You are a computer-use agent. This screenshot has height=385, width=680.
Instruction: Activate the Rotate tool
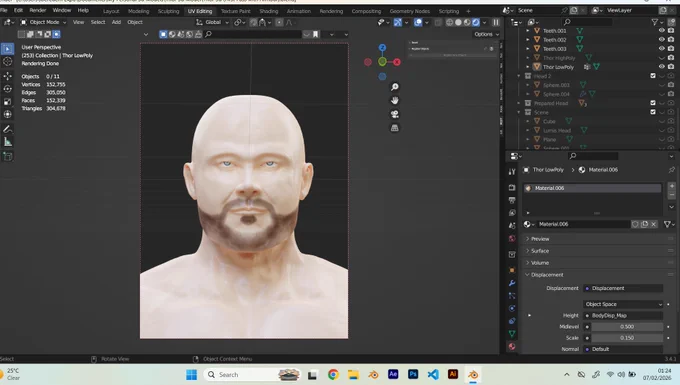(x=7, y=89)
